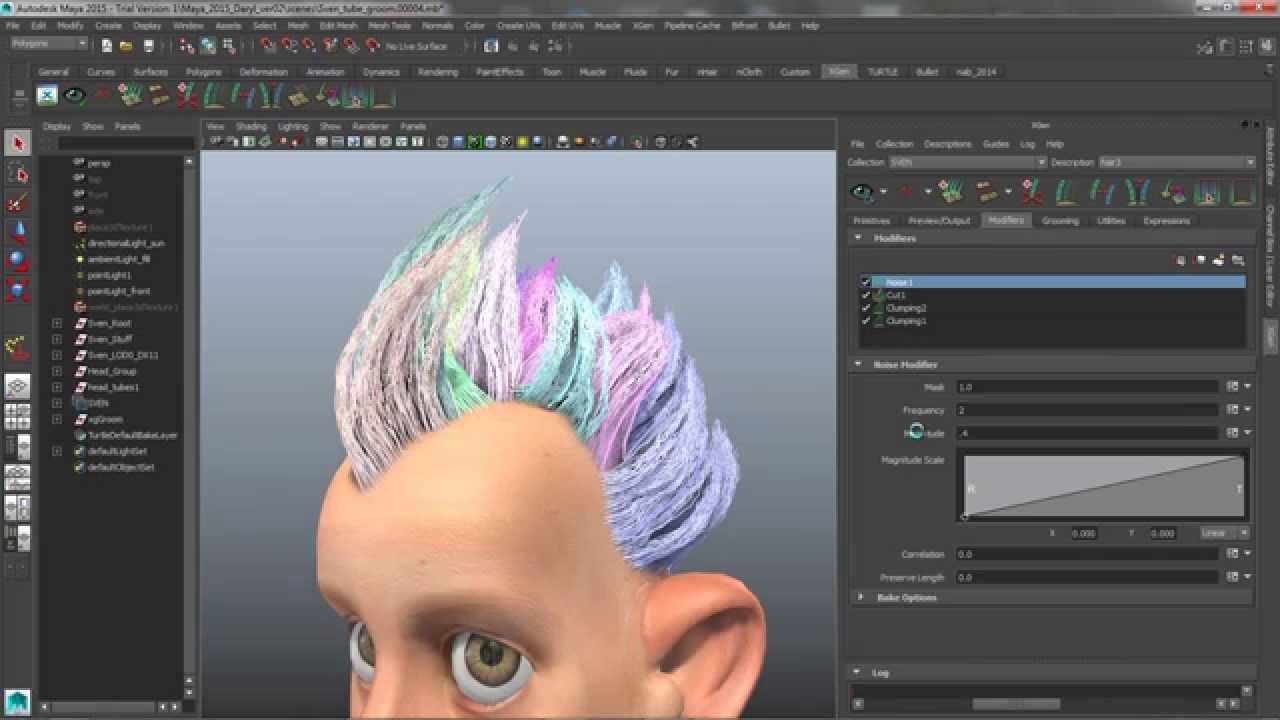The width and height of the screenshot is (1280, 720).
Task: Open the Rendering shelf tab
Action: click(438, 72)
